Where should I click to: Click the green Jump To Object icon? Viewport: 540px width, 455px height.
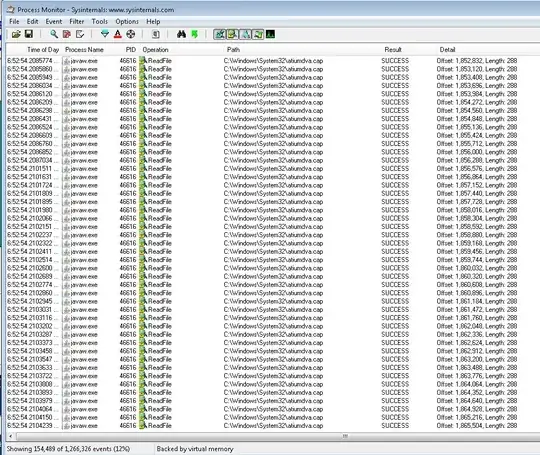(195, 34)
